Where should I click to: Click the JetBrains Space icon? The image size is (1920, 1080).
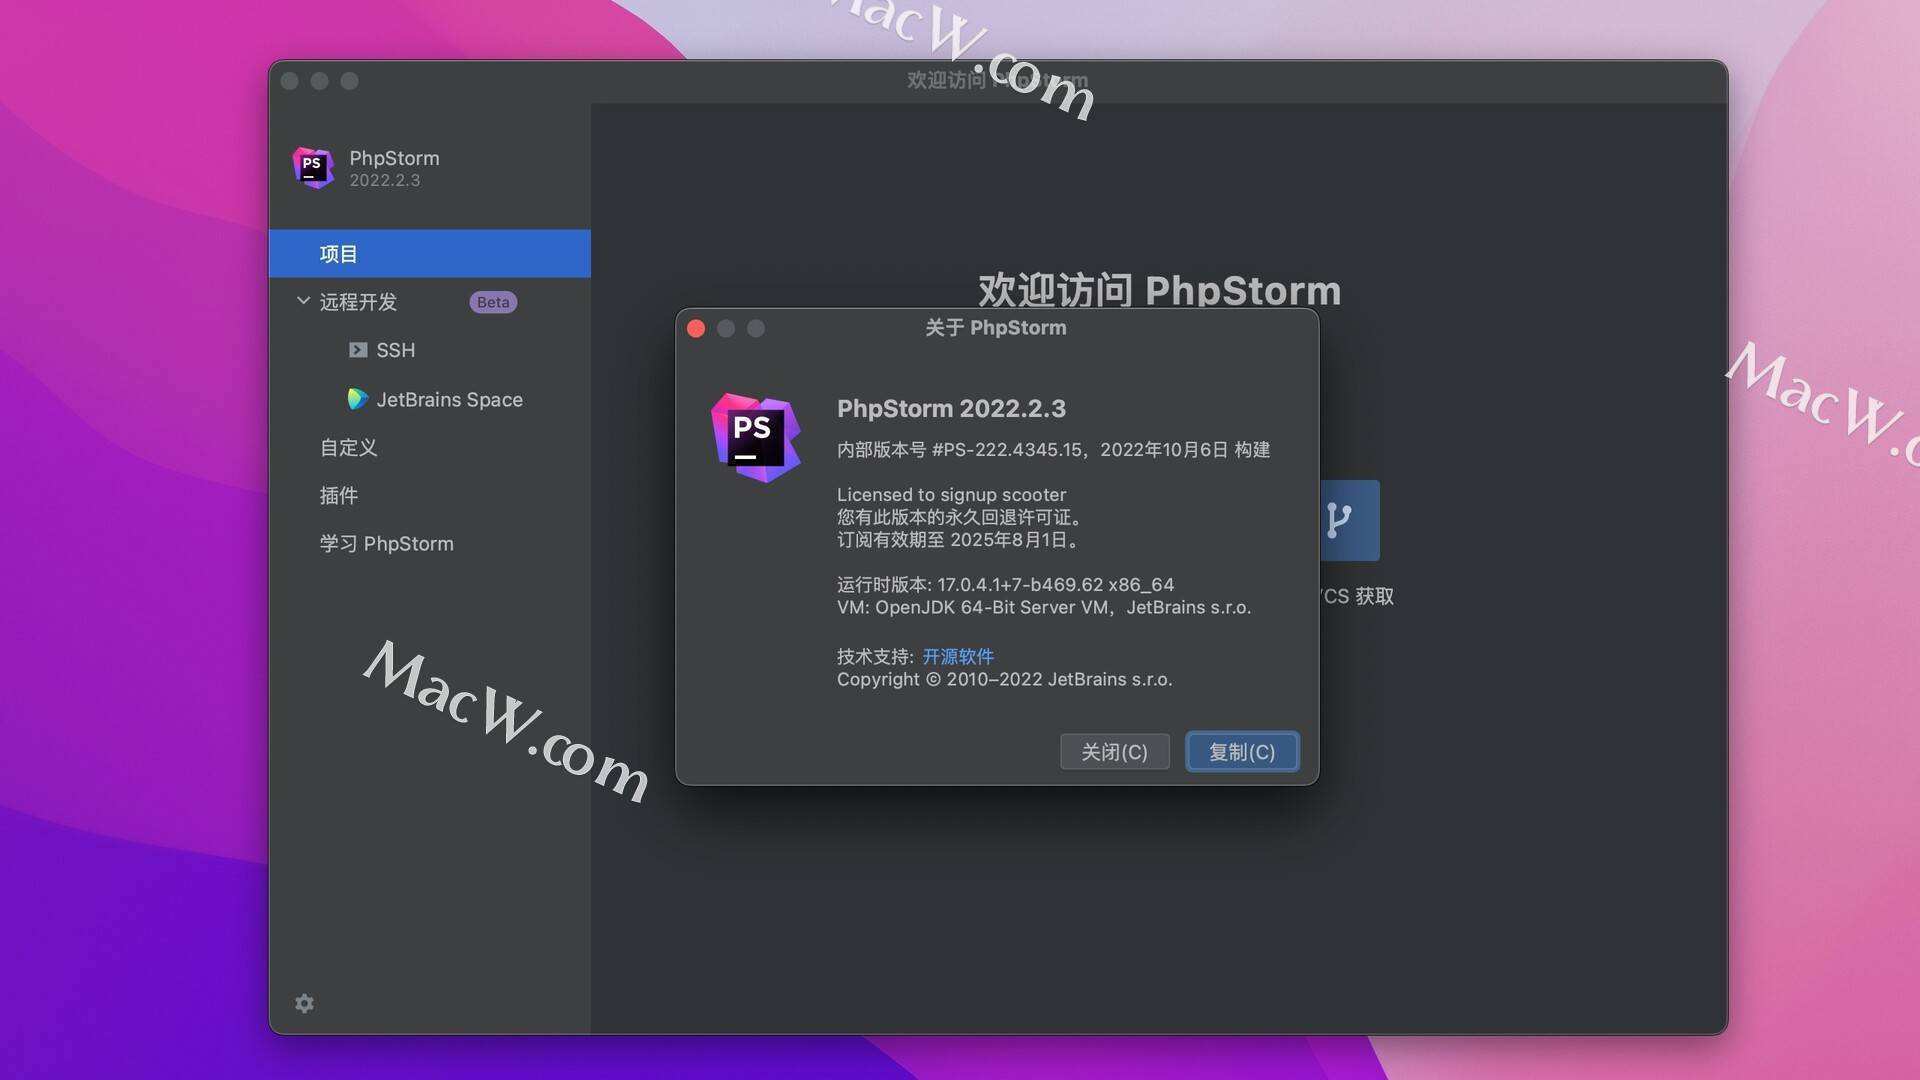358,399
